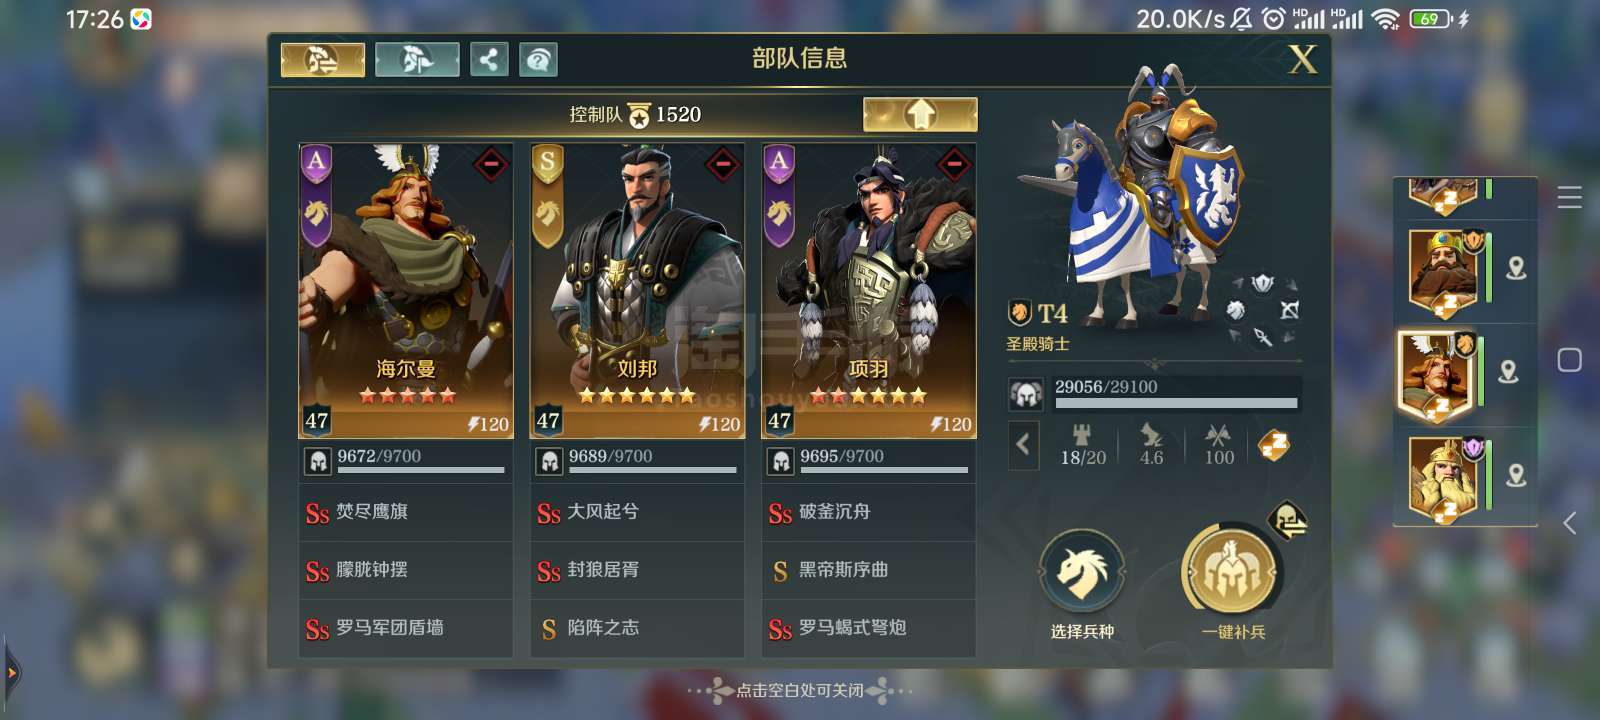Image resolution: width=1600 pixels, height=720 pixels.
Task: Open the help question-mark icon
Action: [538, 60]
